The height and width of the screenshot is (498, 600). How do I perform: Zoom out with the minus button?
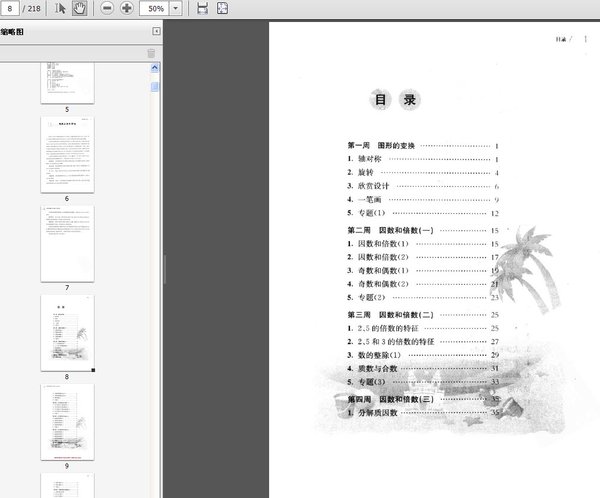click(107, 8)
